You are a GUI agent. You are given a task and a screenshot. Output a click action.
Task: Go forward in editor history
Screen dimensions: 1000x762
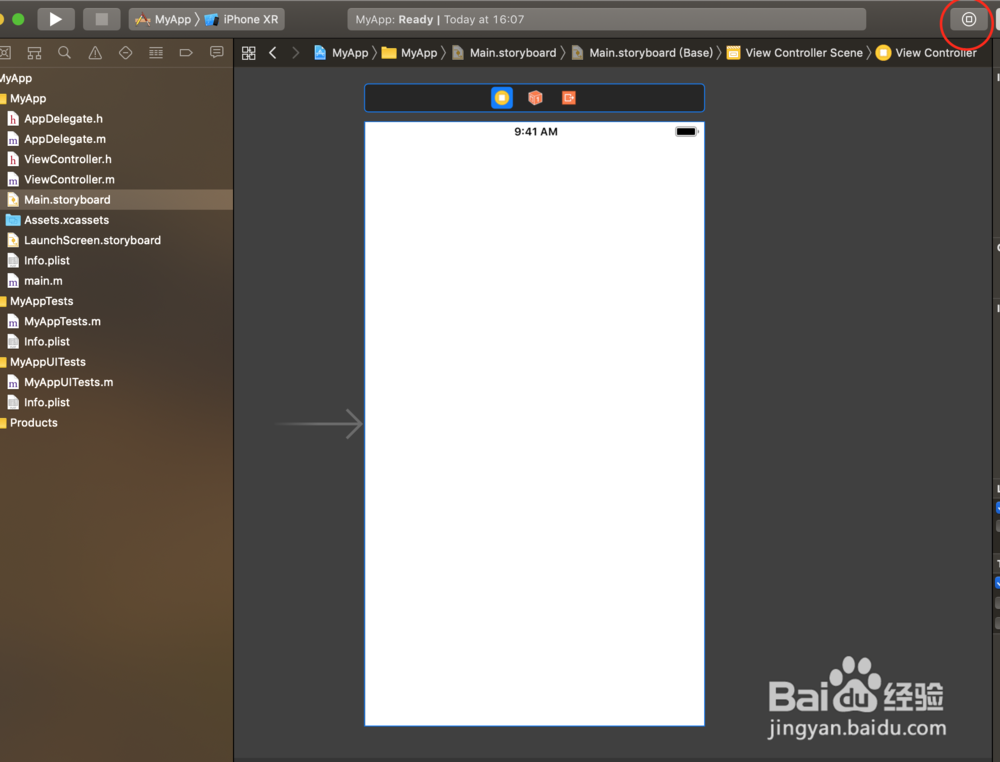tap(295, 53)
